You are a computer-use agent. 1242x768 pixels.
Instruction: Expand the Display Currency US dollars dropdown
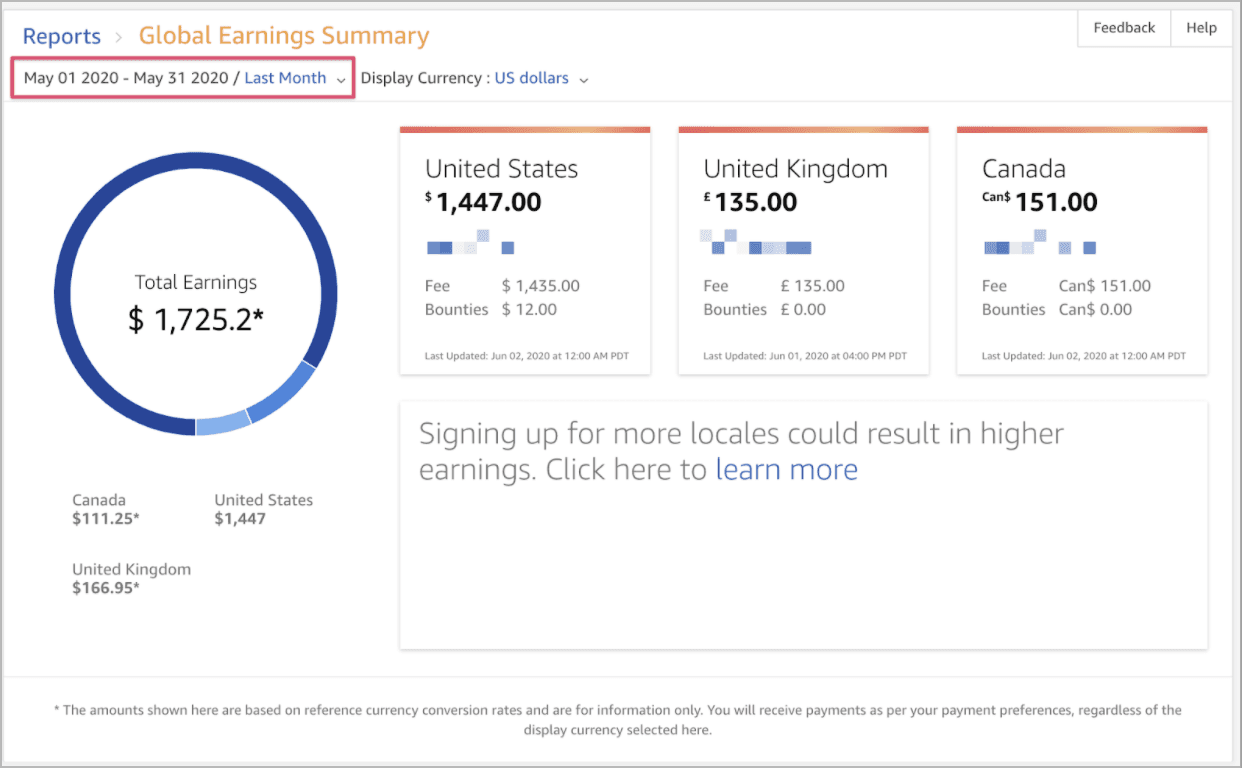point(584,79)
